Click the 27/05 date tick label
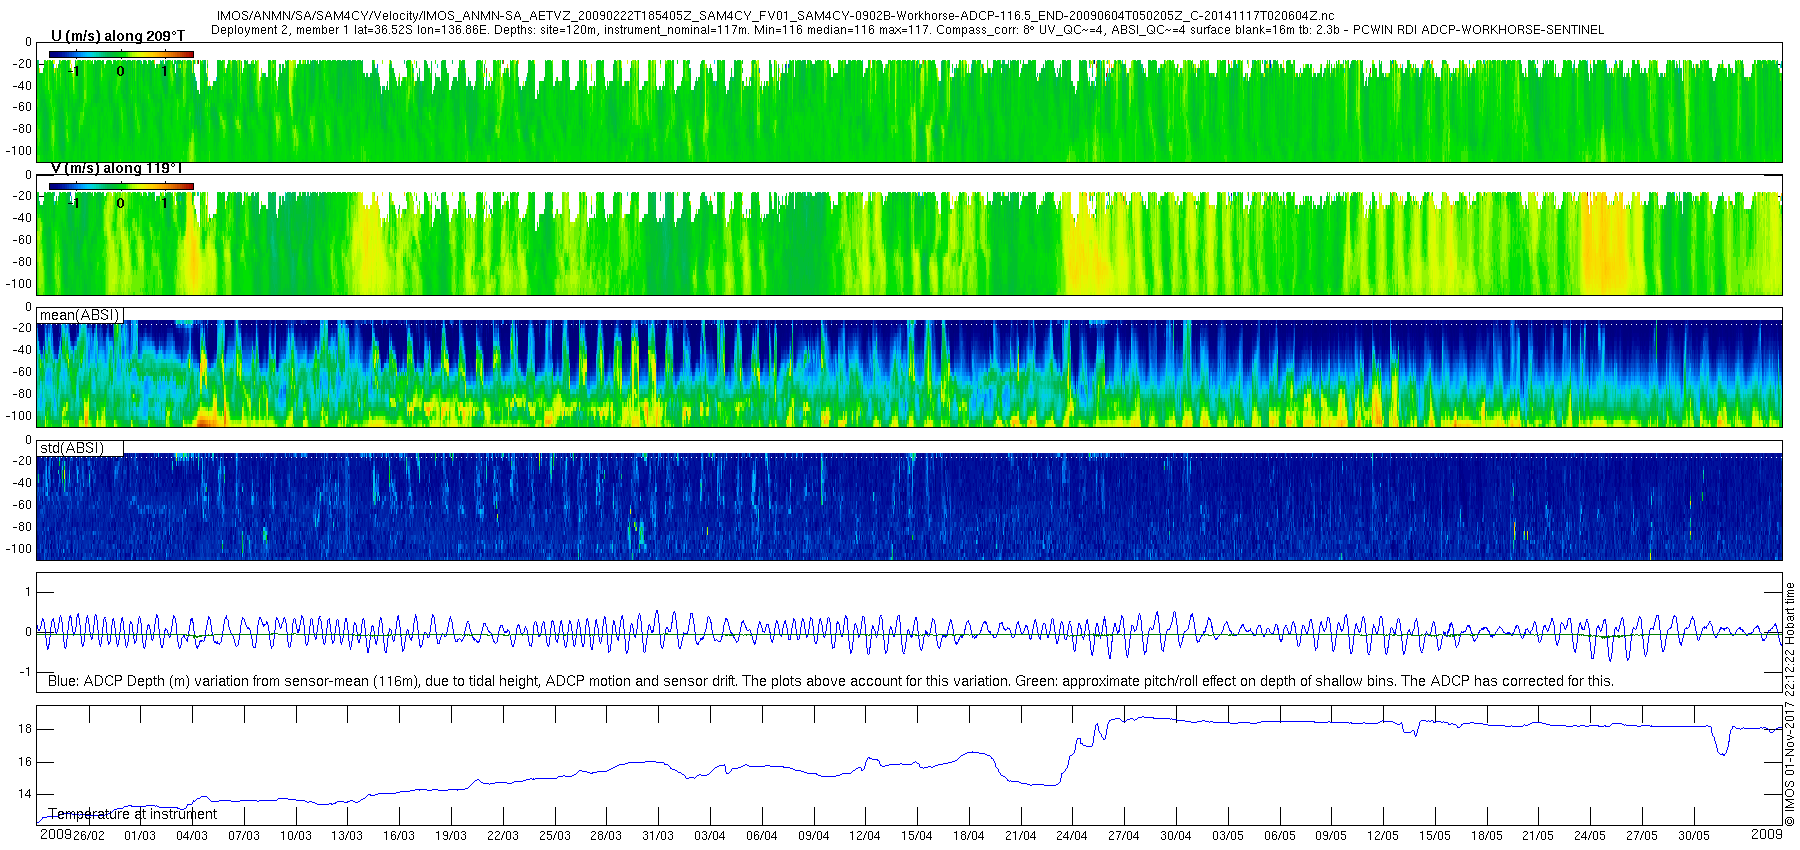This screenshot has height=850, width=1800. pyautogui.click(x=1642, y=836)
